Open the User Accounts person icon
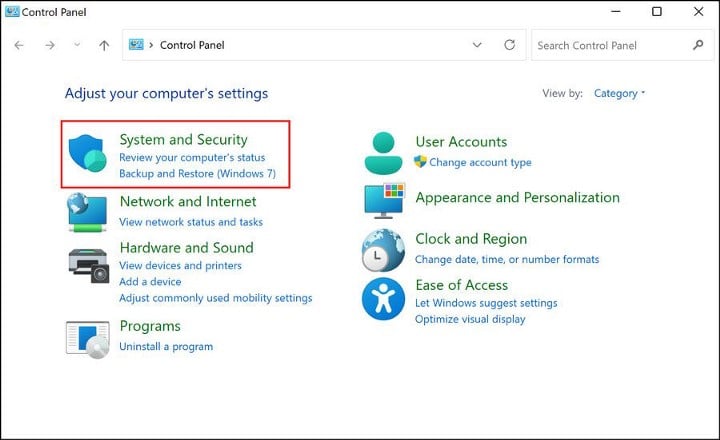This screenshot has height=440, width=720. tap(383, 153)
